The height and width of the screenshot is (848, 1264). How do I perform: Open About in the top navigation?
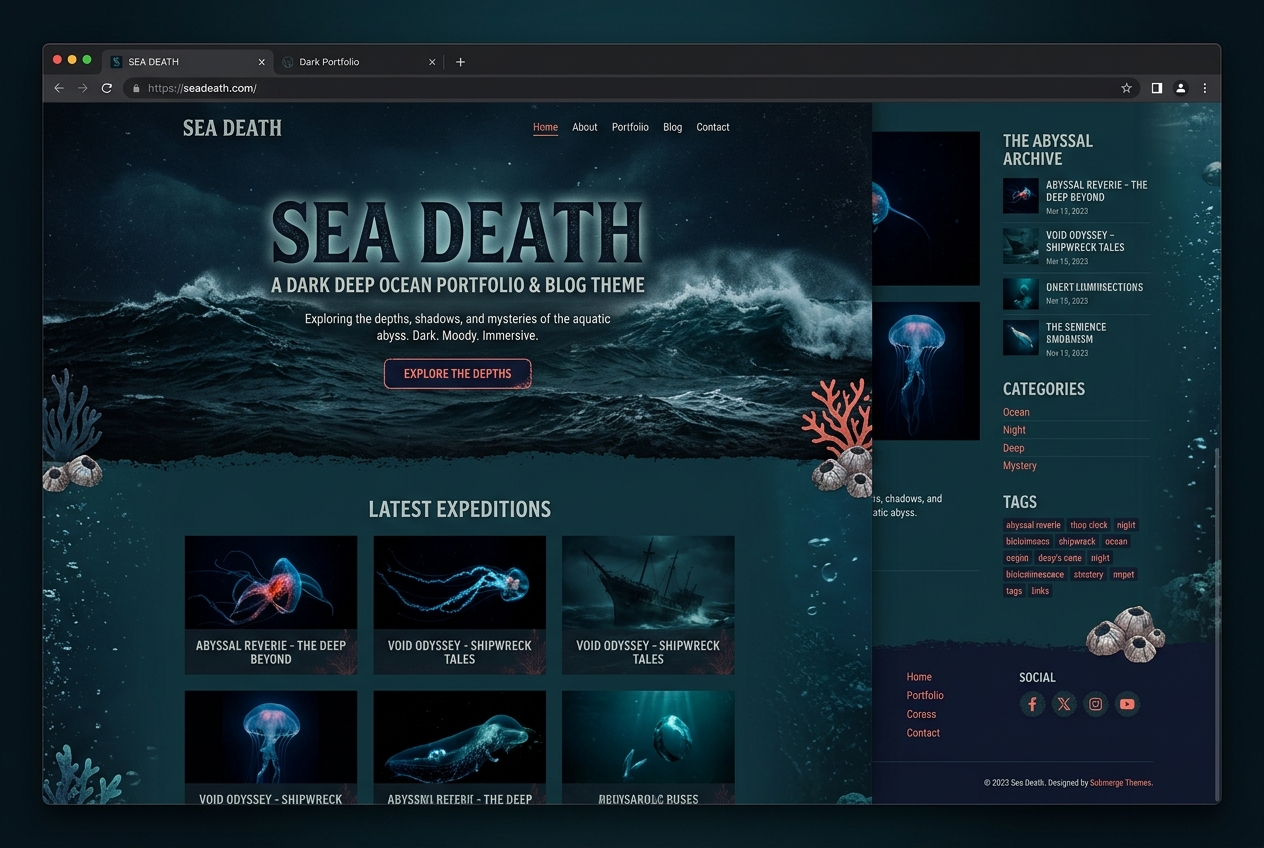click(585, 127)
